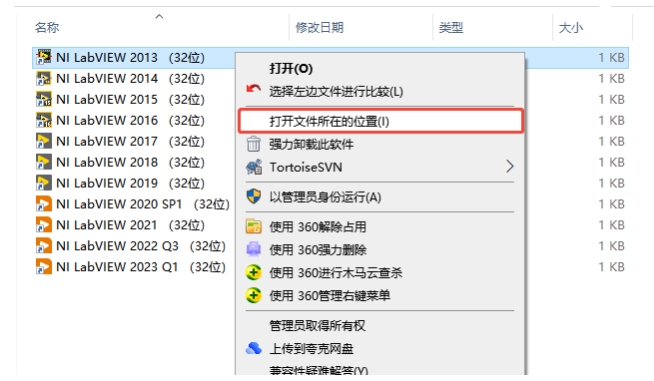Select 使用 360进行木马云查杀 menu entry
The width and height of the screenshot is (654, 381).
[336, 273]
